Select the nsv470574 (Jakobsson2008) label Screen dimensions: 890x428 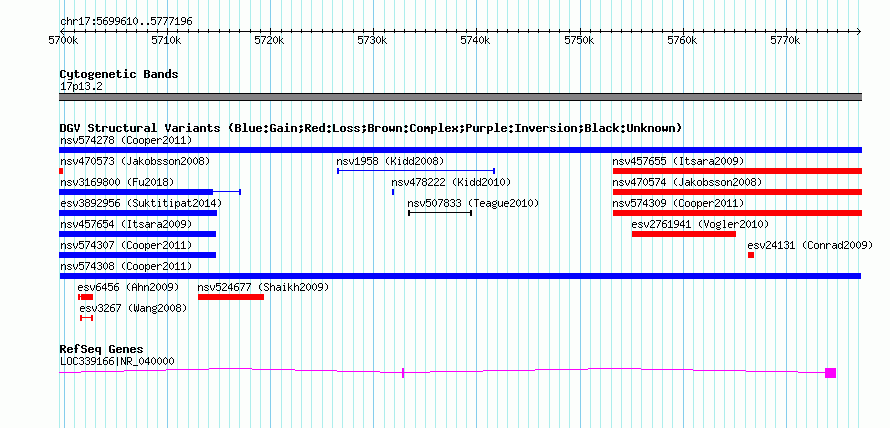[687, 182]
